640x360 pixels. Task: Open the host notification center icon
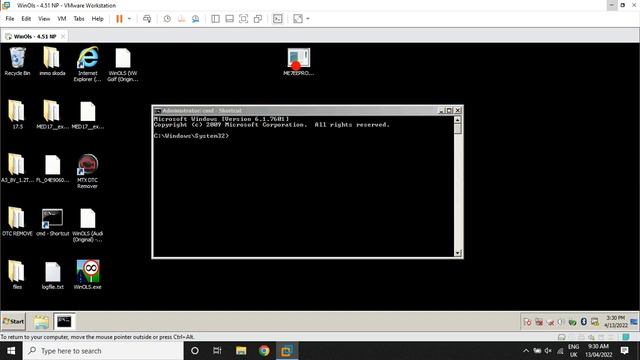click(624, 351)
